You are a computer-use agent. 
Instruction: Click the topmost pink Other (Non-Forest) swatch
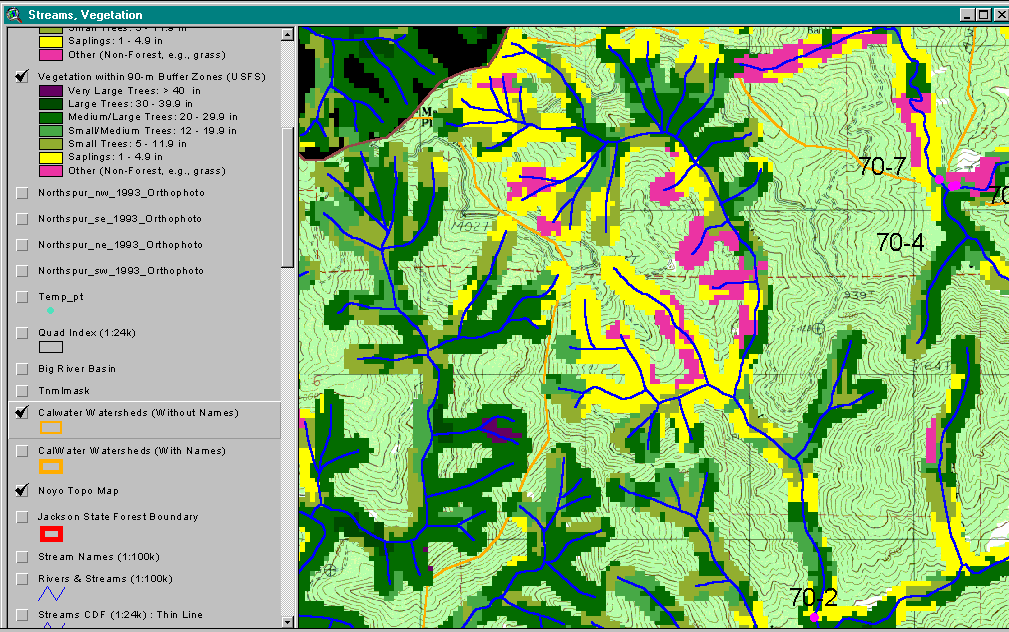51,55
